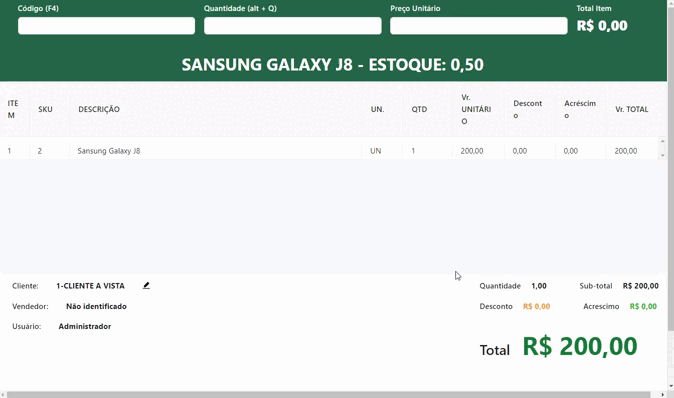674x398 pixels.
Task: Click the Preço Unitário input field
Action: point(478,26)
